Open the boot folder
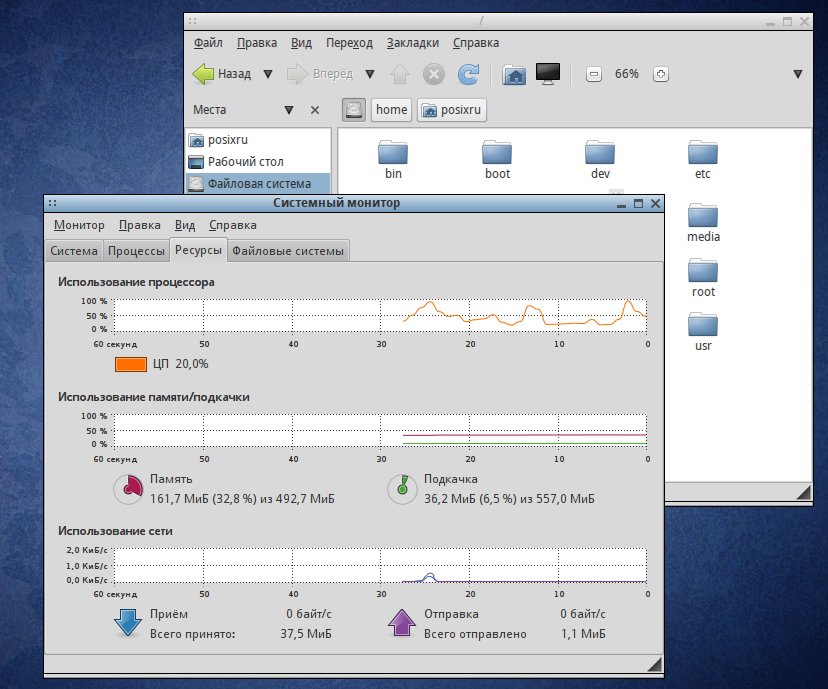Image resolution: width=828 pixels, height=689 pixels. coord(497,160)
